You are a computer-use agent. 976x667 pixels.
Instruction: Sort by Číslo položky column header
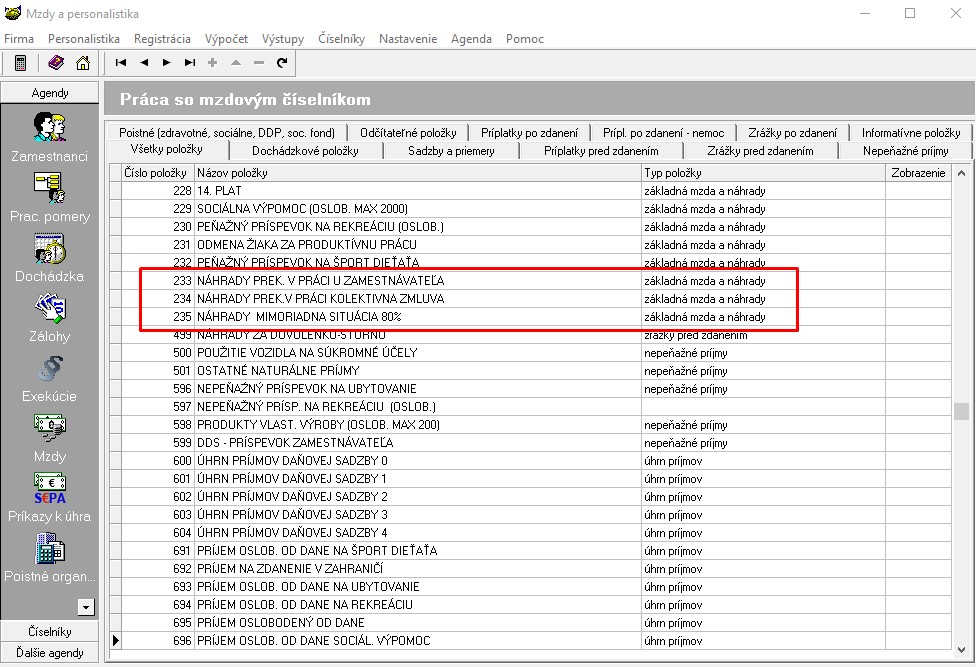[157, 173]
